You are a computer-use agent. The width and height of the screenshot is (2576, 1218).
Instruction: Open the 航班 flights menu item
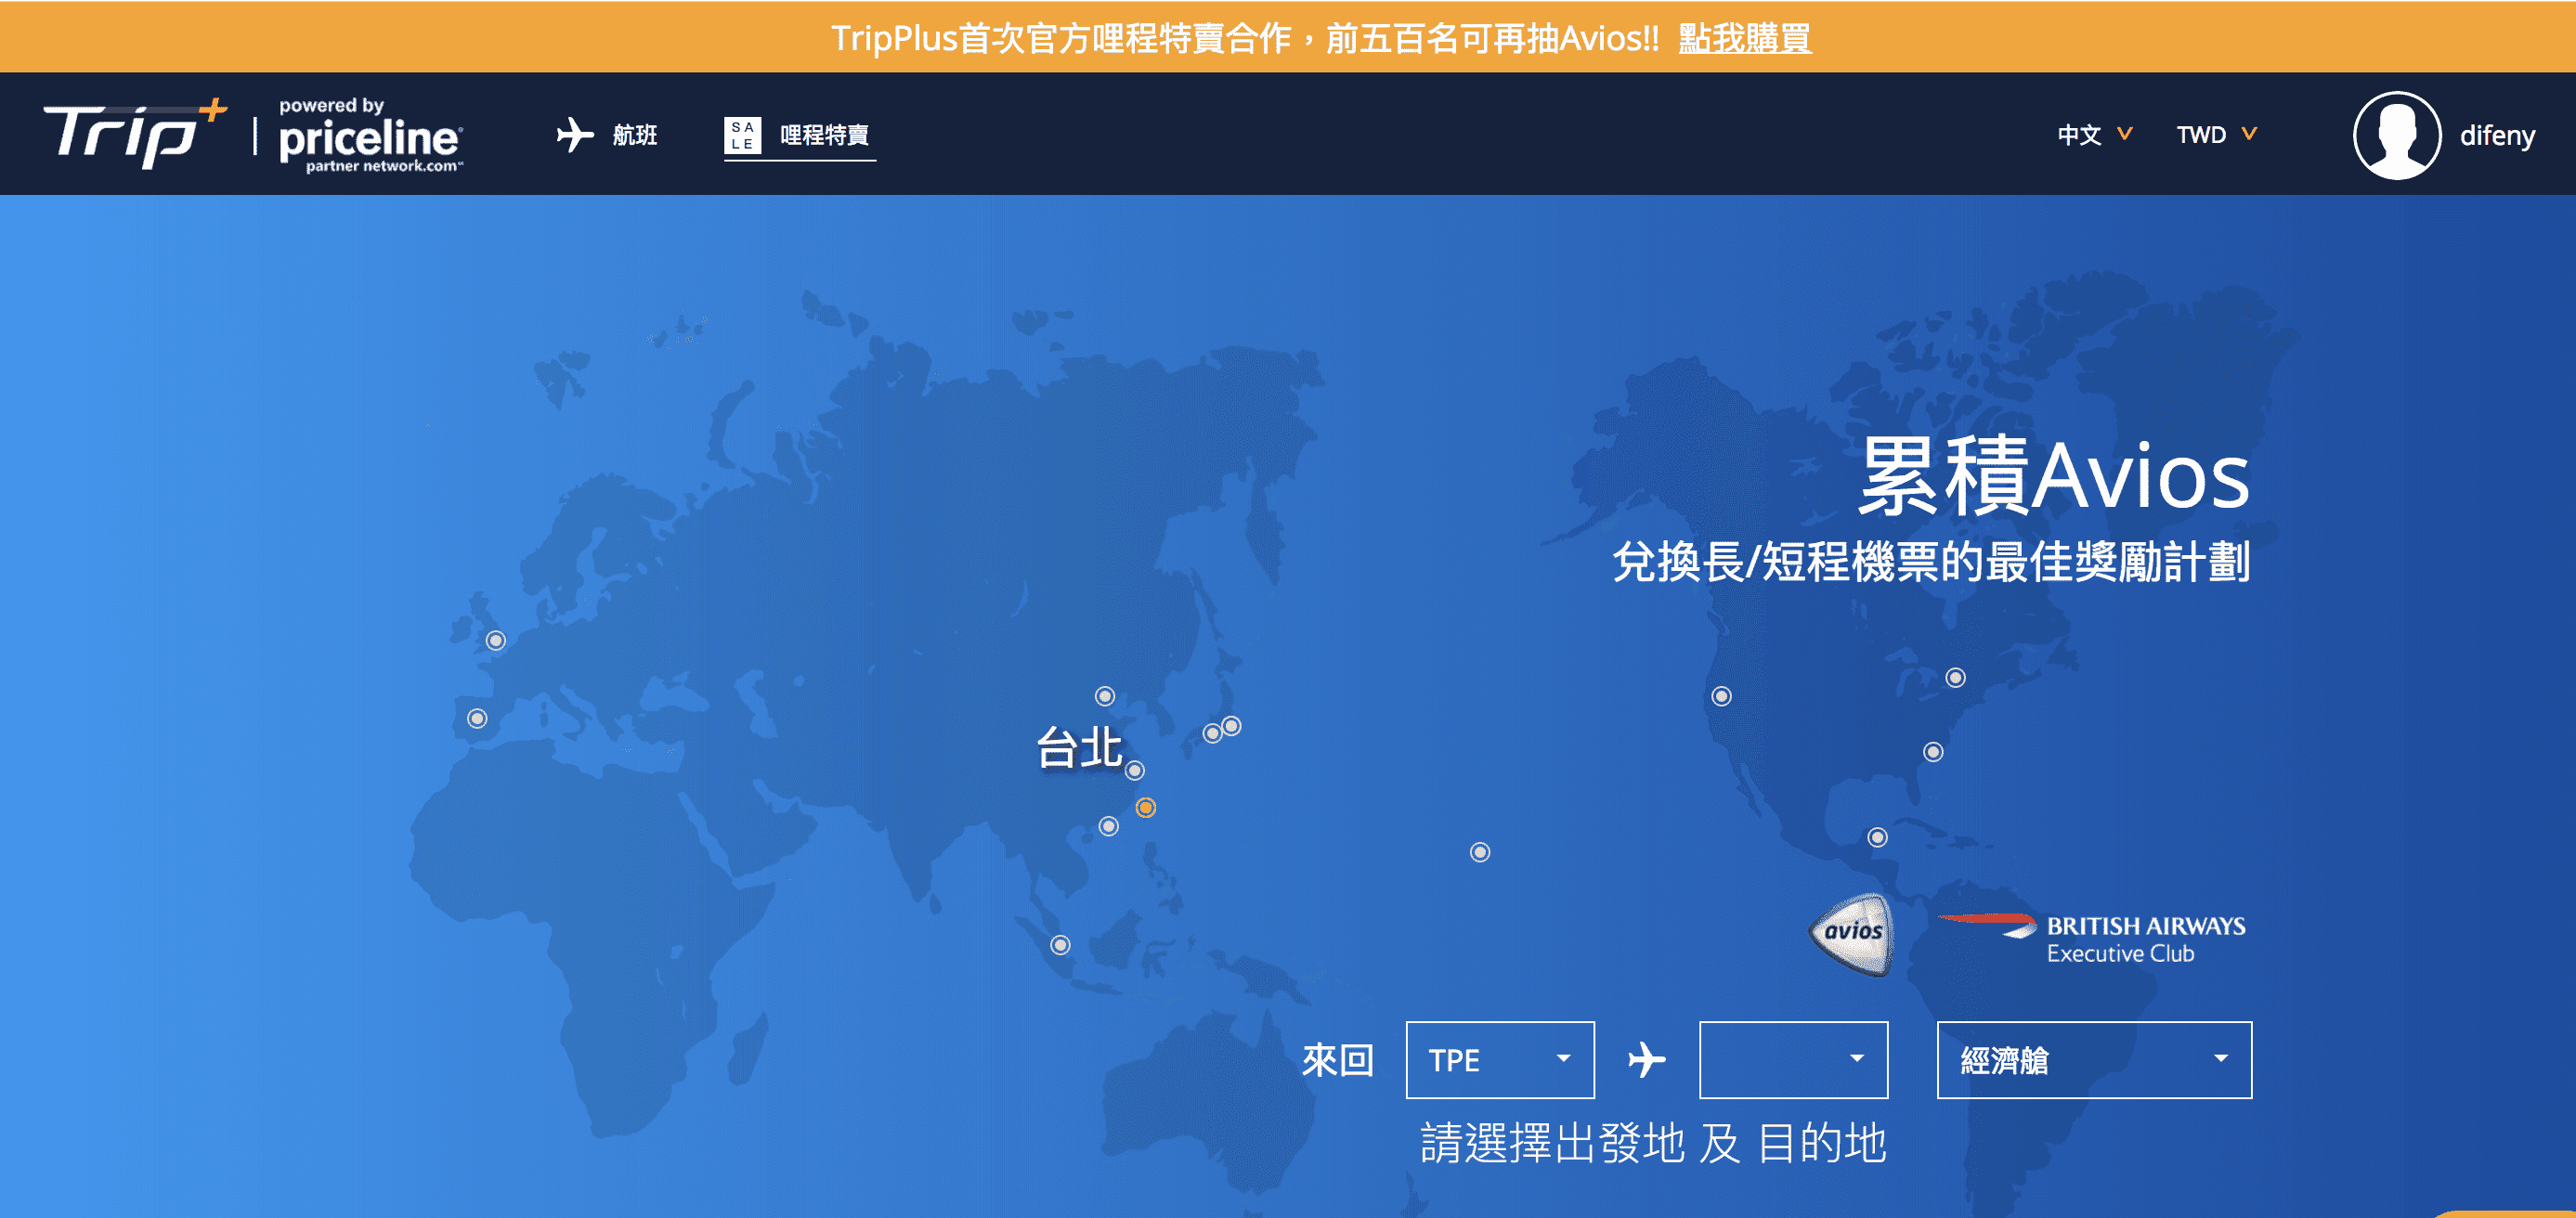coord(634,135)
